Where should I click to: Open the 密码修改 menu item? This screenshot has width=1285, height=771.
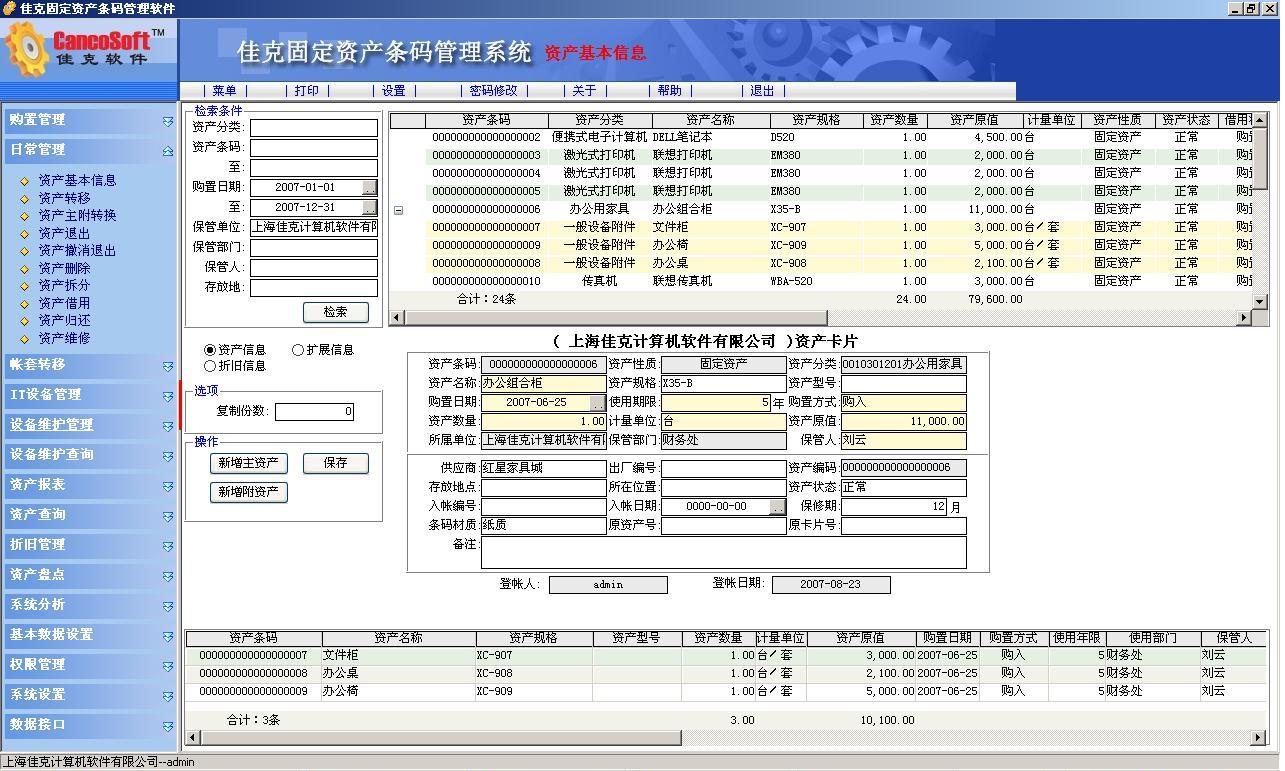494,91
